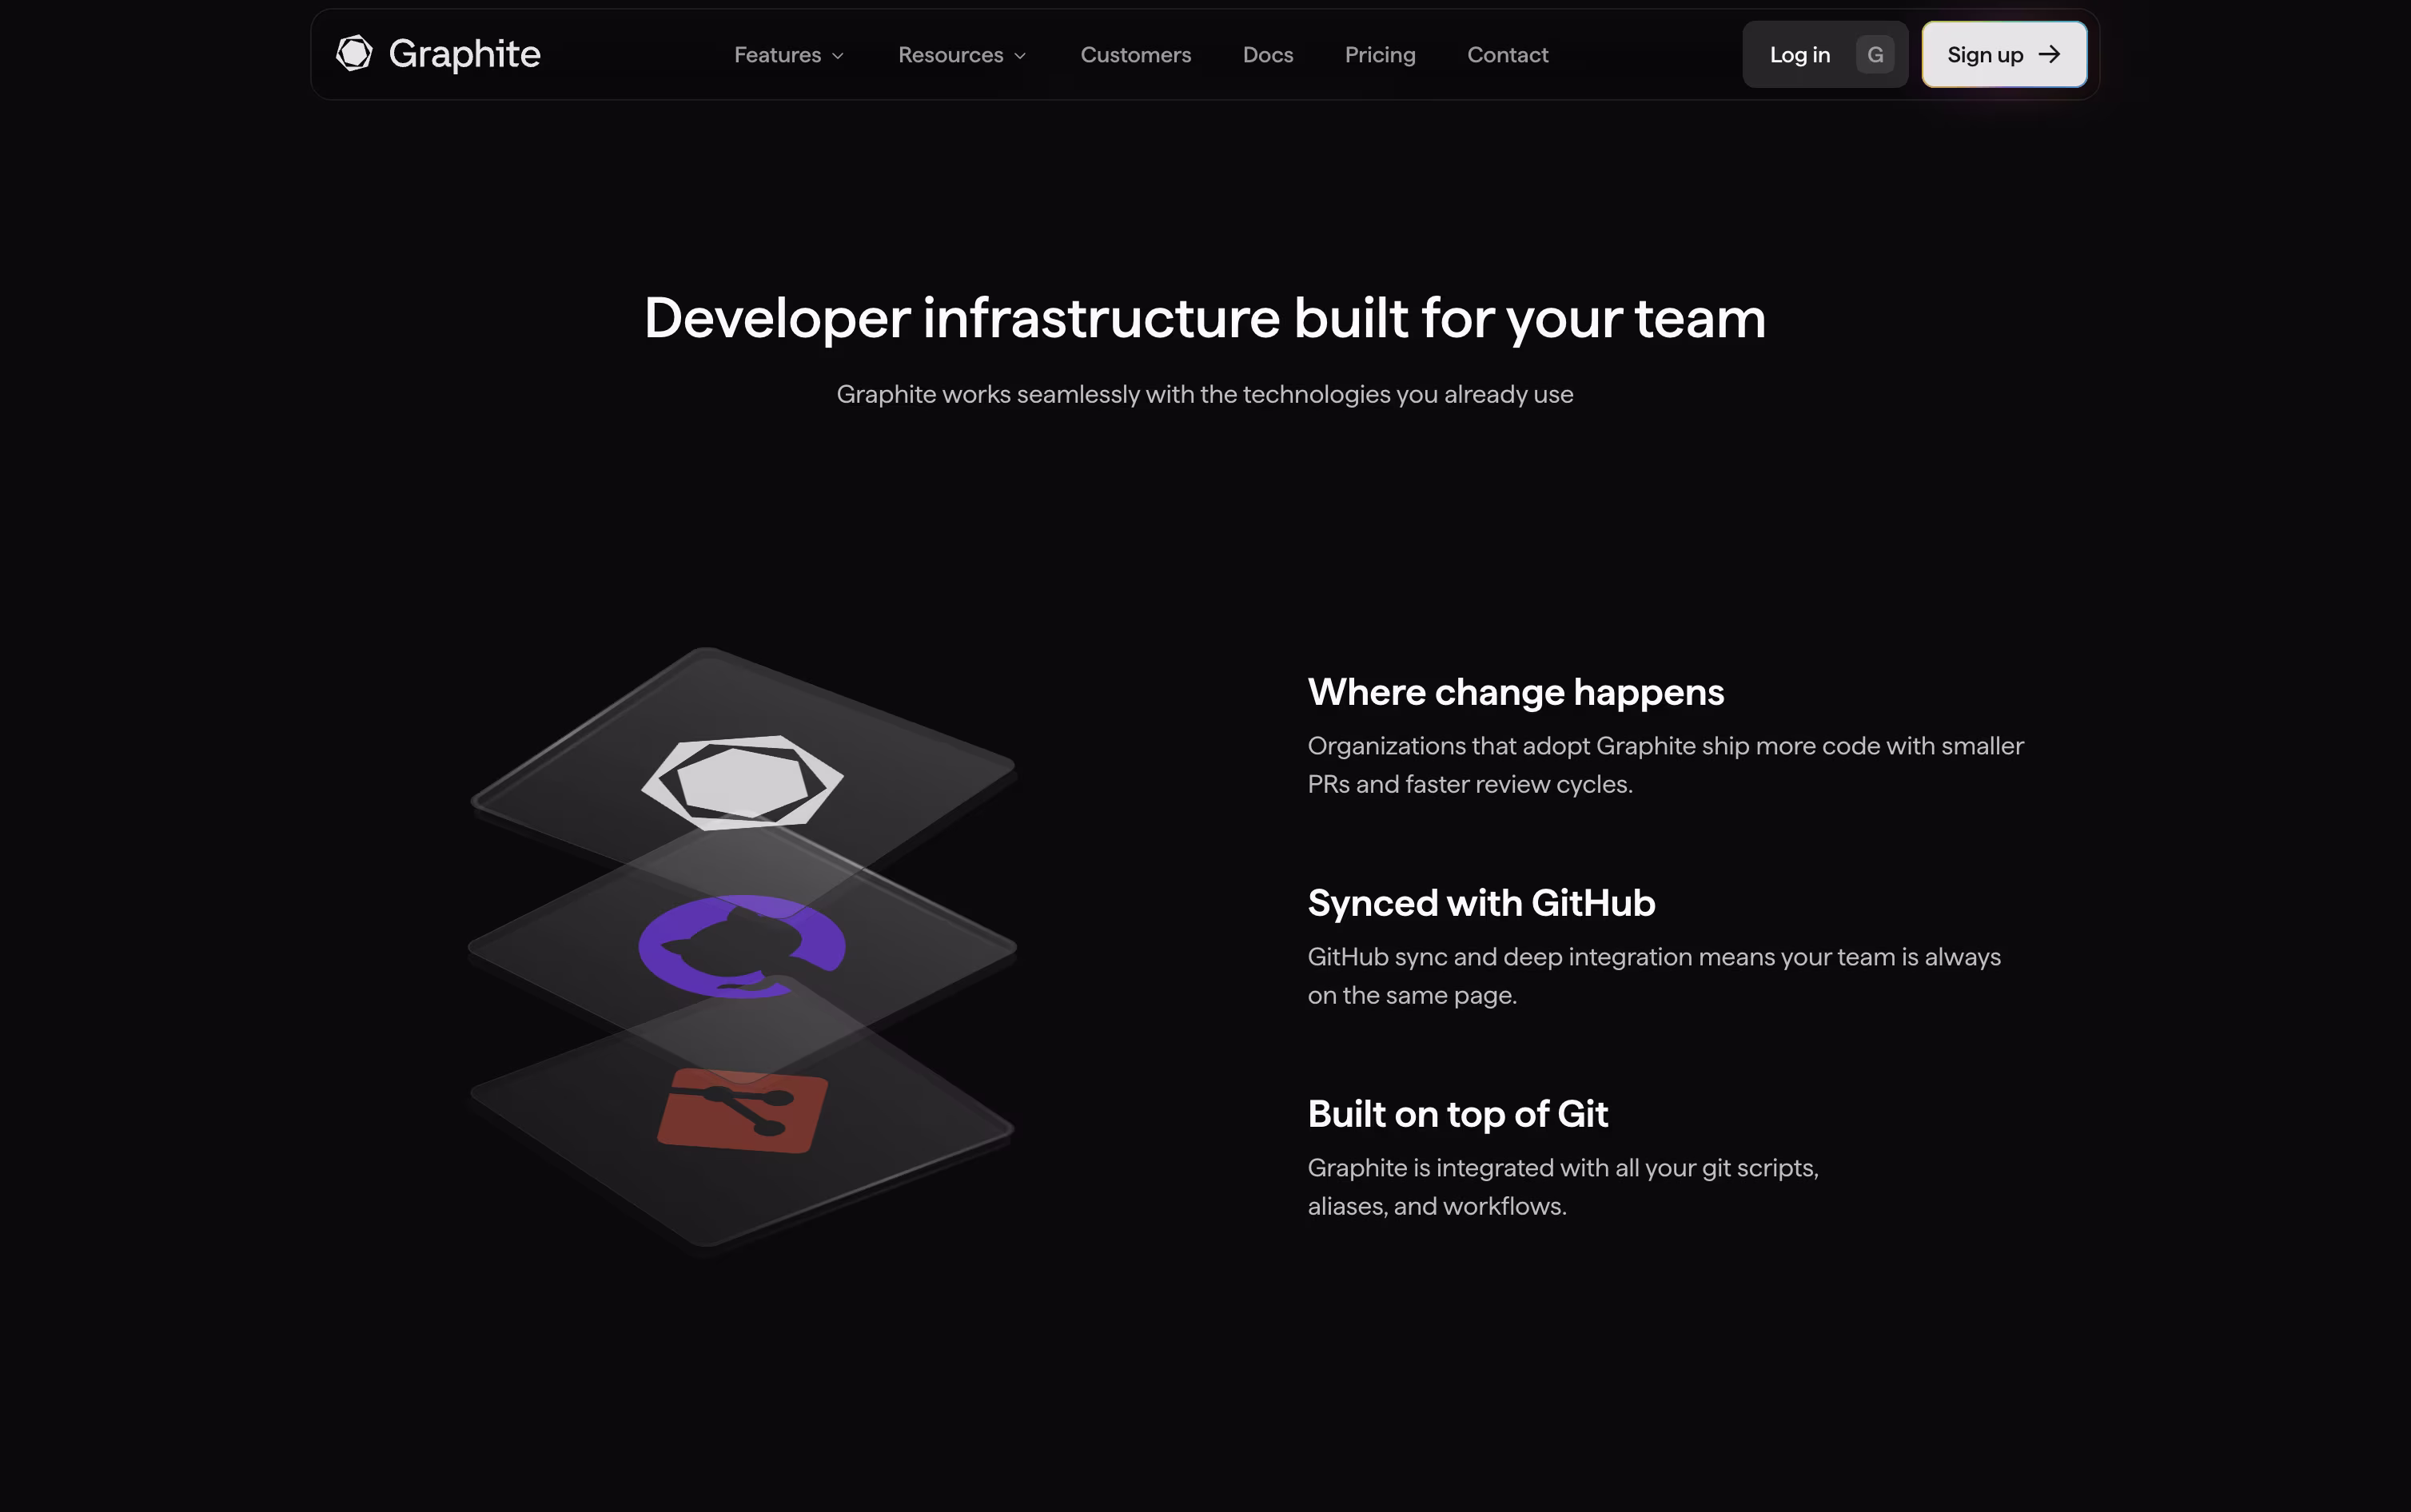Click the Sign up button
The height and width of the screenshot is (1512, 2411).
[2004, 55]
